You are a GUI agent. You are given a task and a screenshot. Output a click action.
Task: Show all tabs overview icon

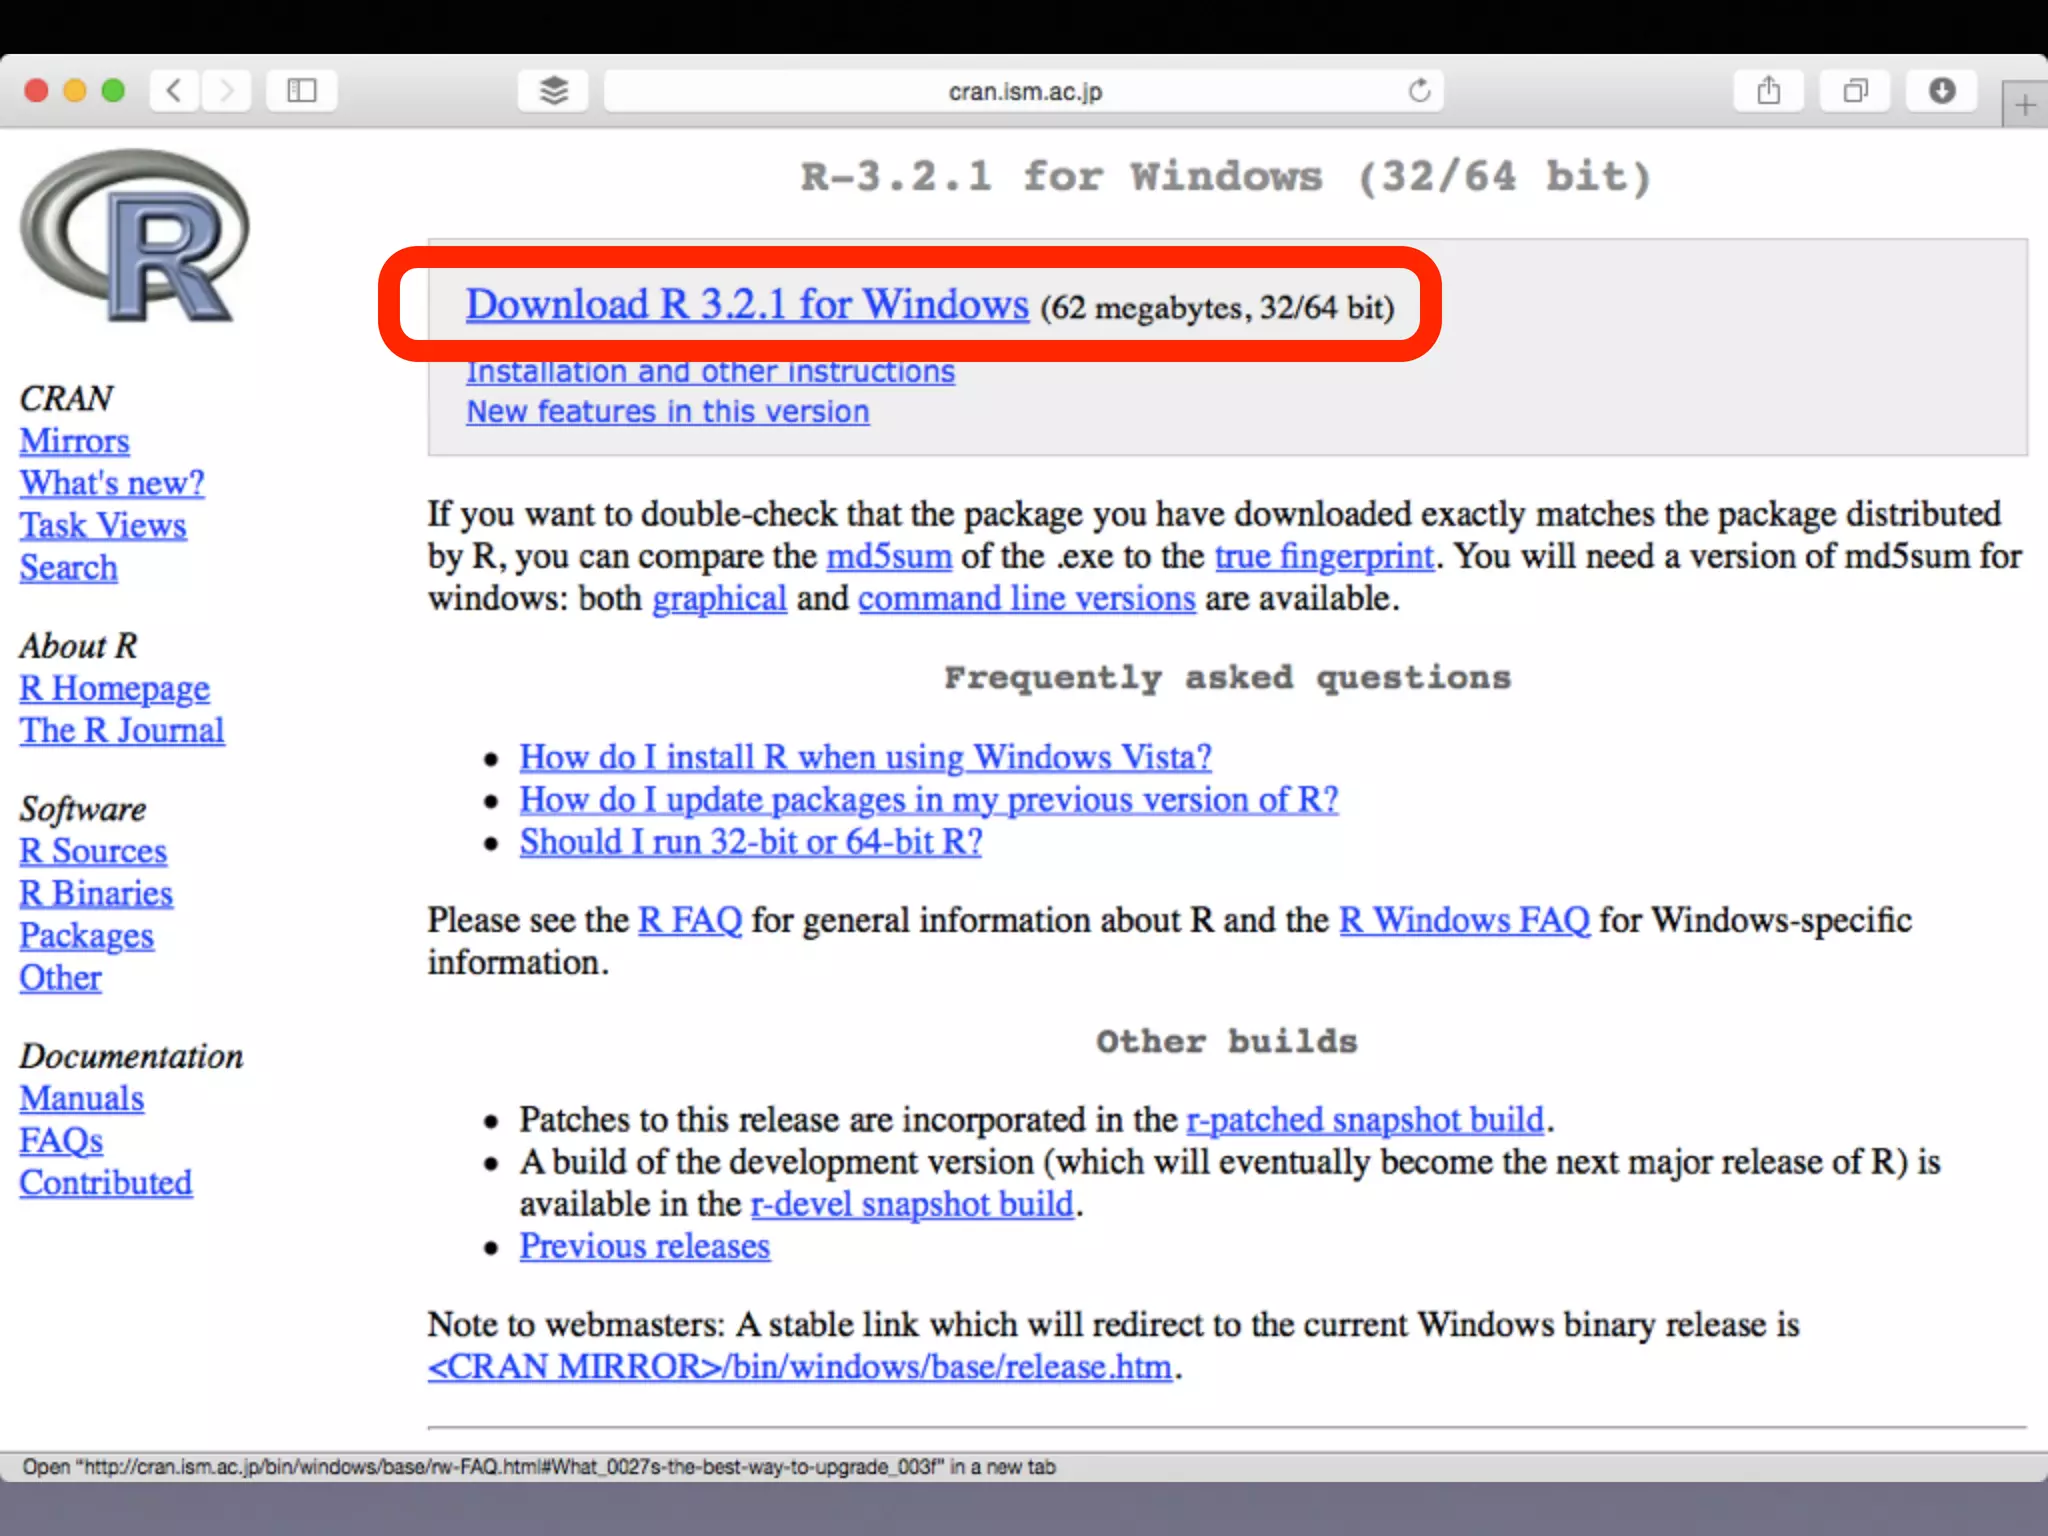1855,91
